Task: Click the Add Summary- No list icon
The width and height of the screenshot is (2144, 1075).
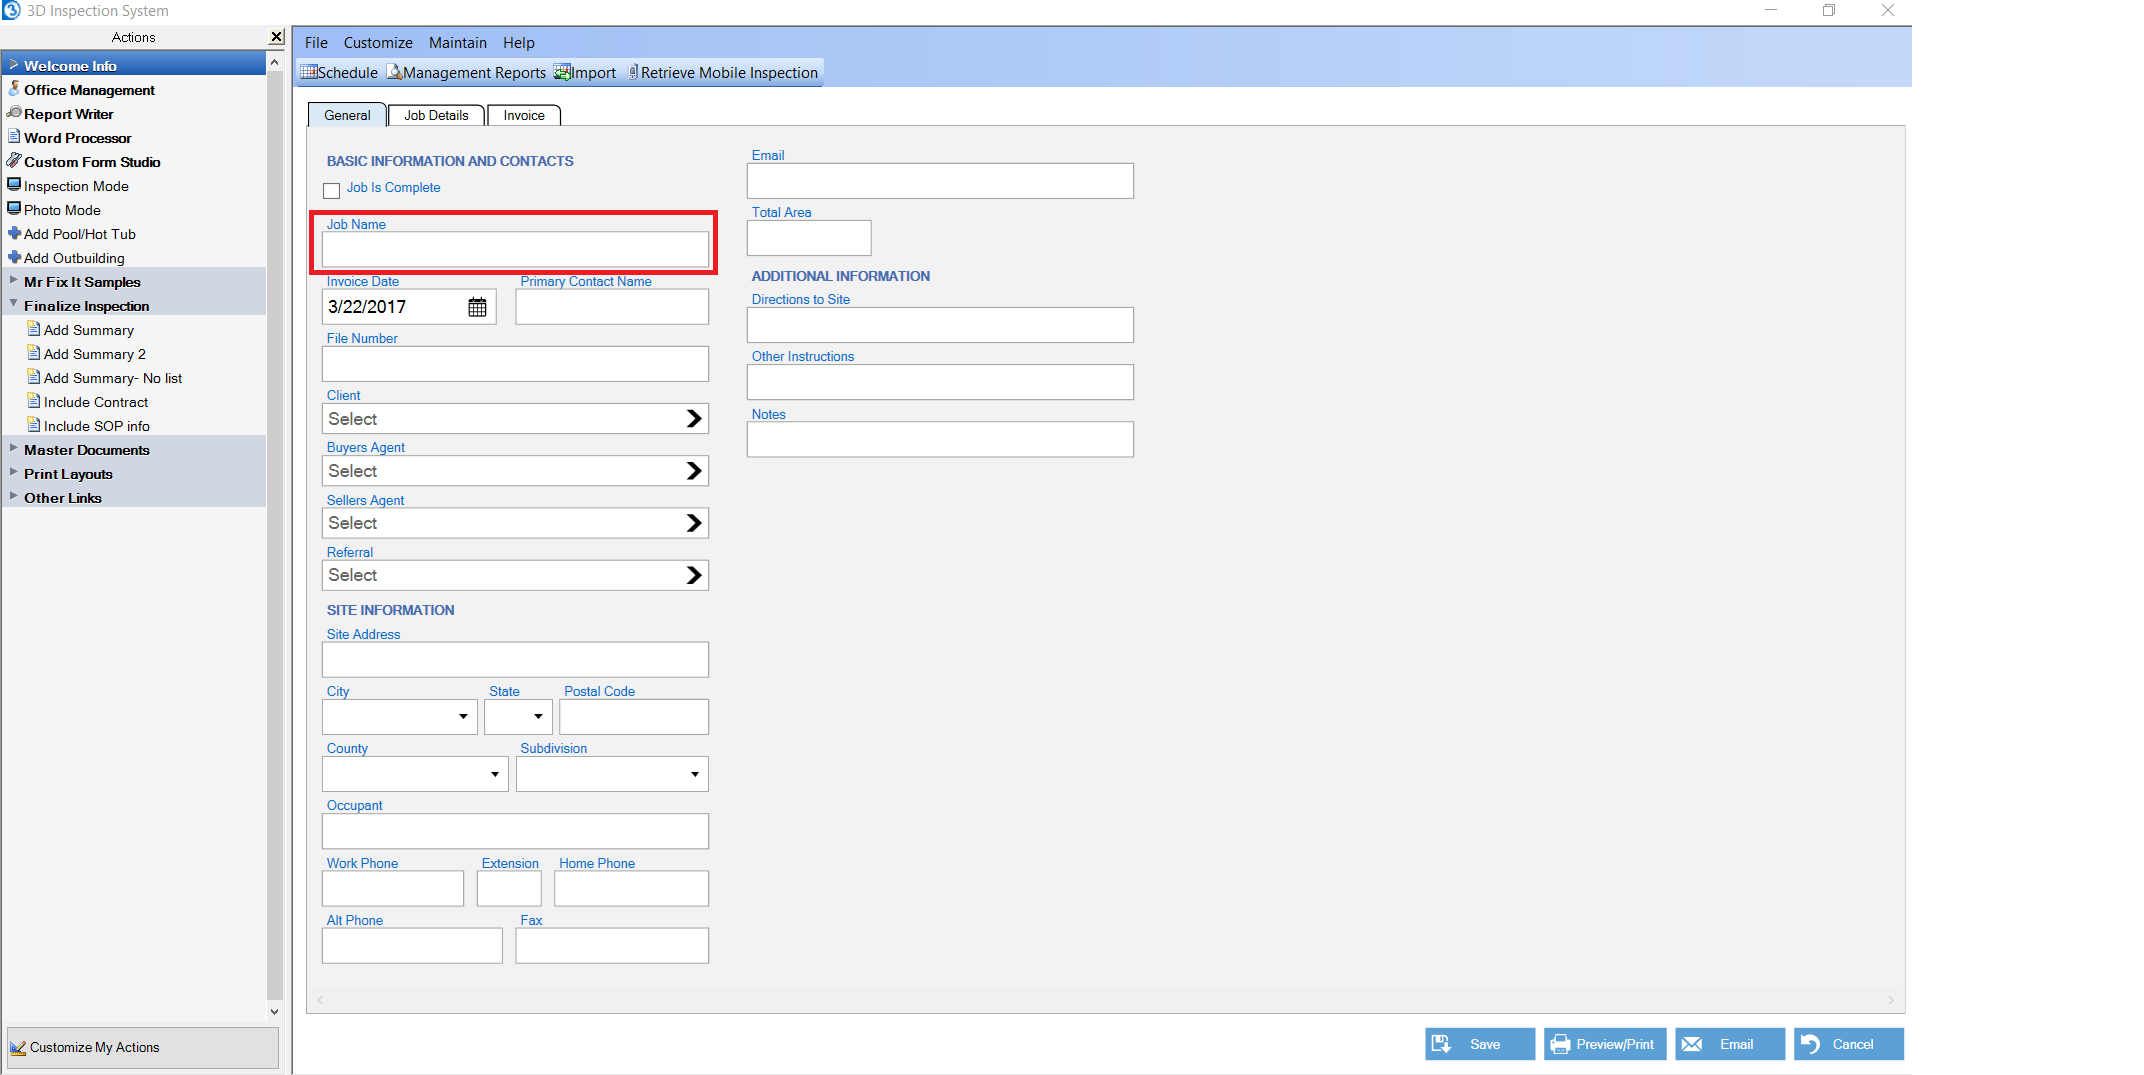Action: coord(34,377)
